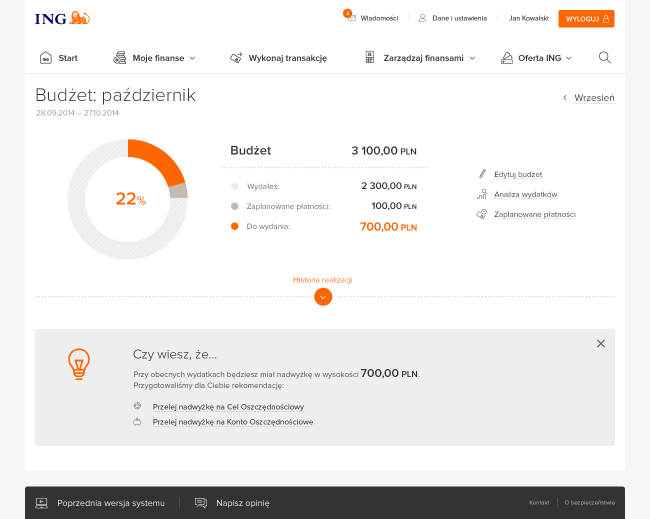The image size is (650, 519).
Task: Click the WYLOGUJ button
Action: [586, 19]
